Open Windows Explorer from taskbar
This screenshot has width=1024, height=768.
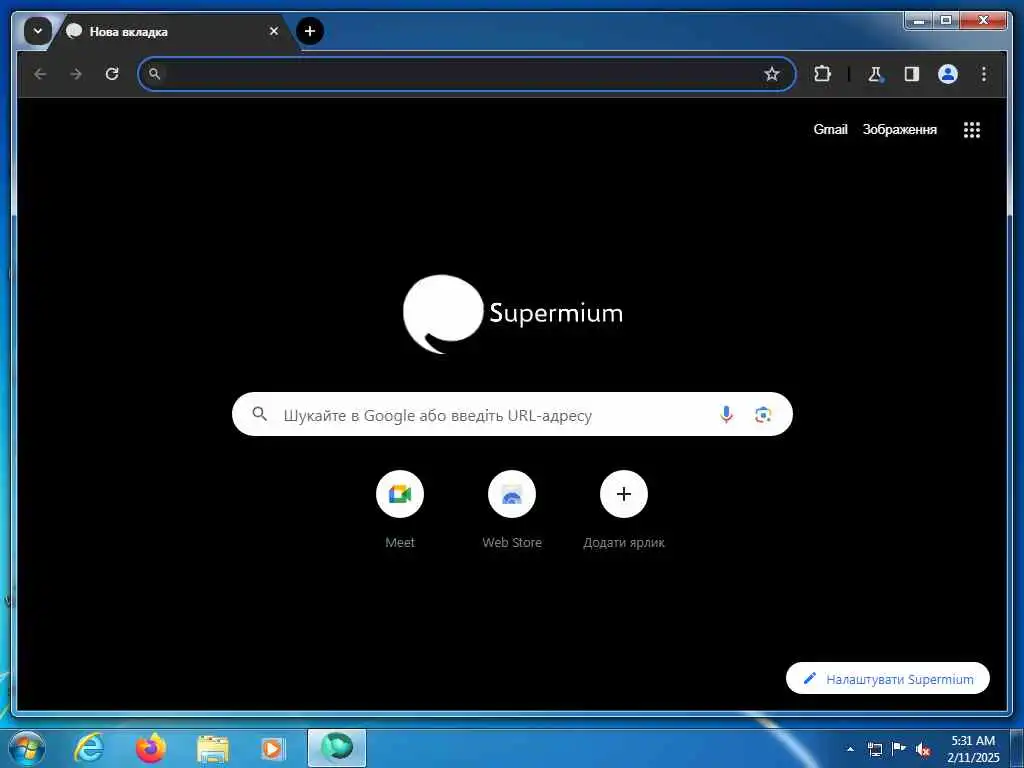(212, 748)
